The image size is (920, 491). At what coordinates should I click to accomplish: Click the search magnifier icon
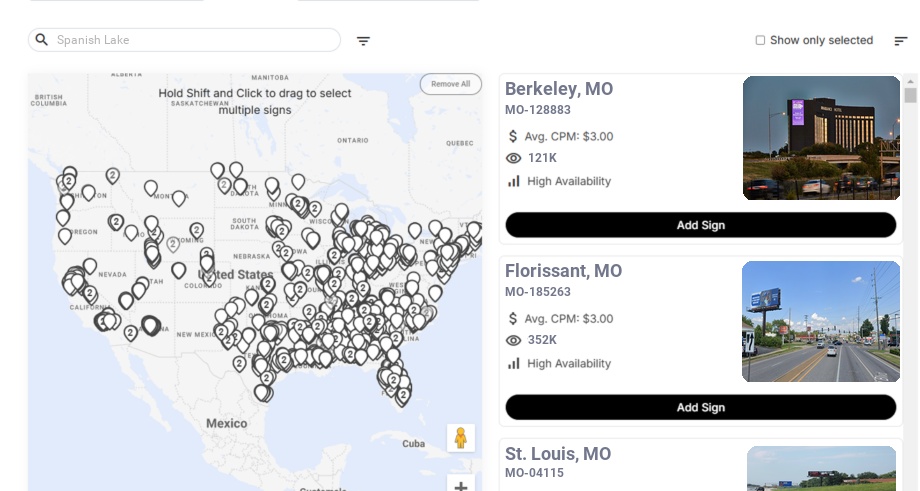click(42, 40)
